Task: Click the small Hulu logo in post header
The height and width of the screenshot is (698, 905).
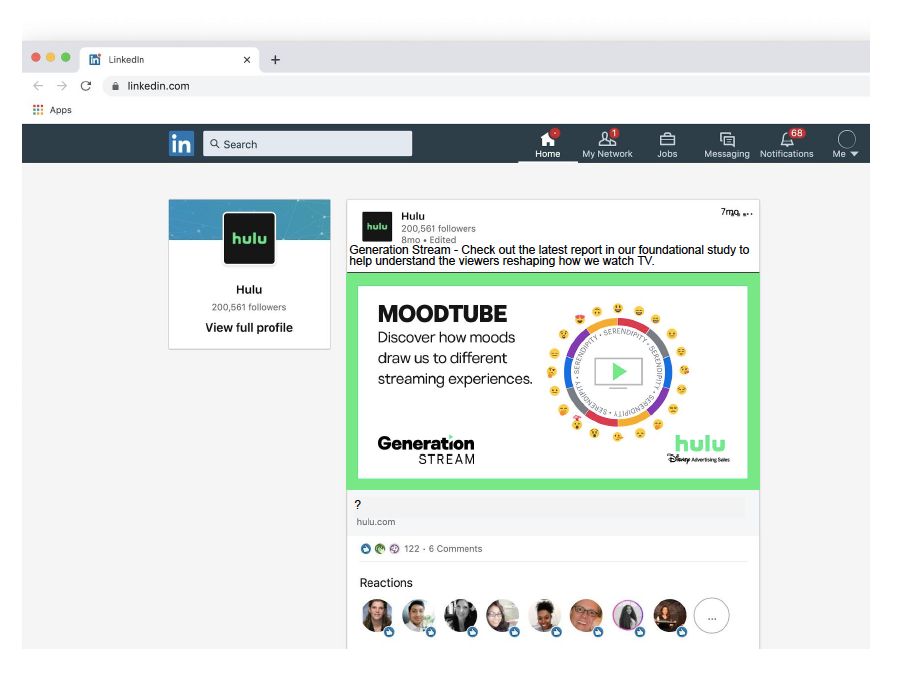Action: [x=377, y=226]
